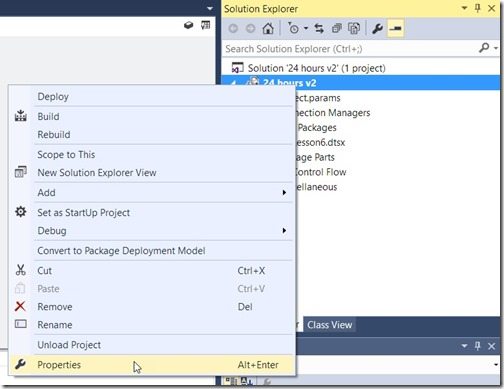Pin the Solution Explorer panel

click(478, 8)
